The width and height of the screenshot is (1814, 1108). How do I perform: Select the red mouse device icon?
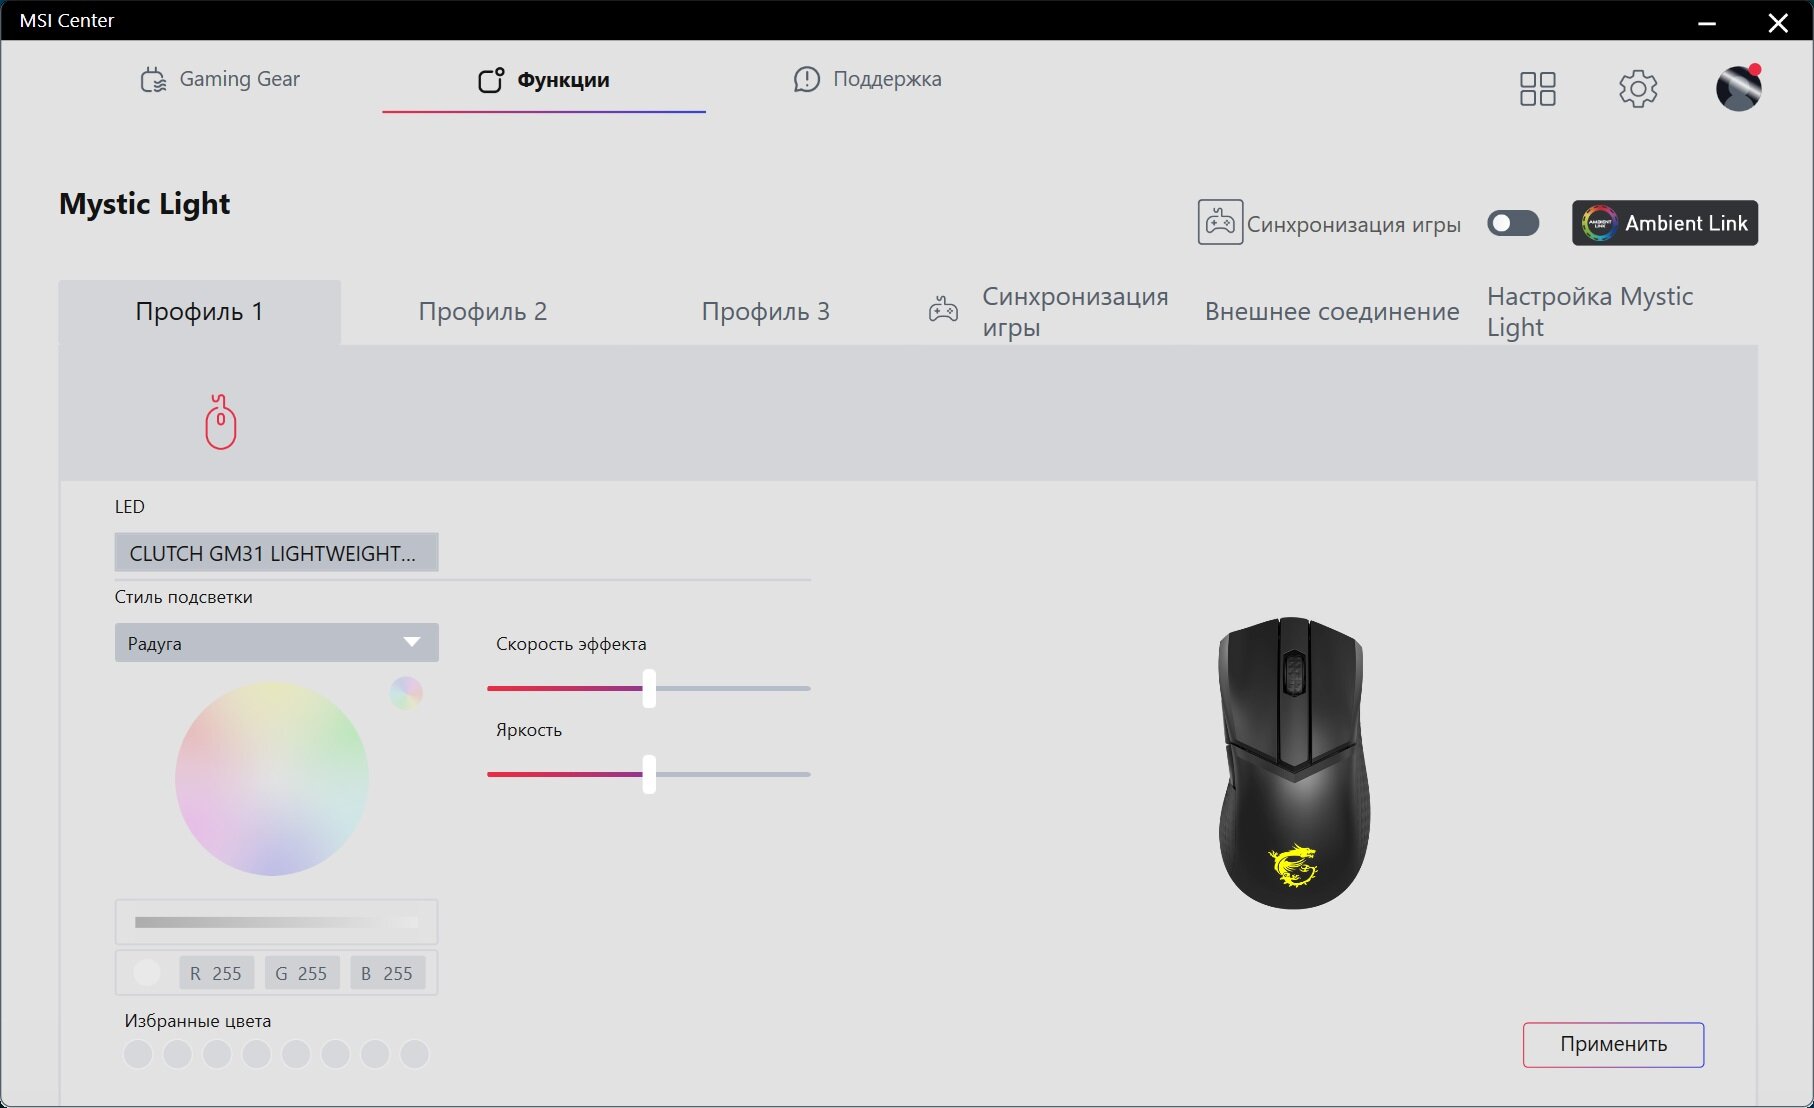point(220,422)
